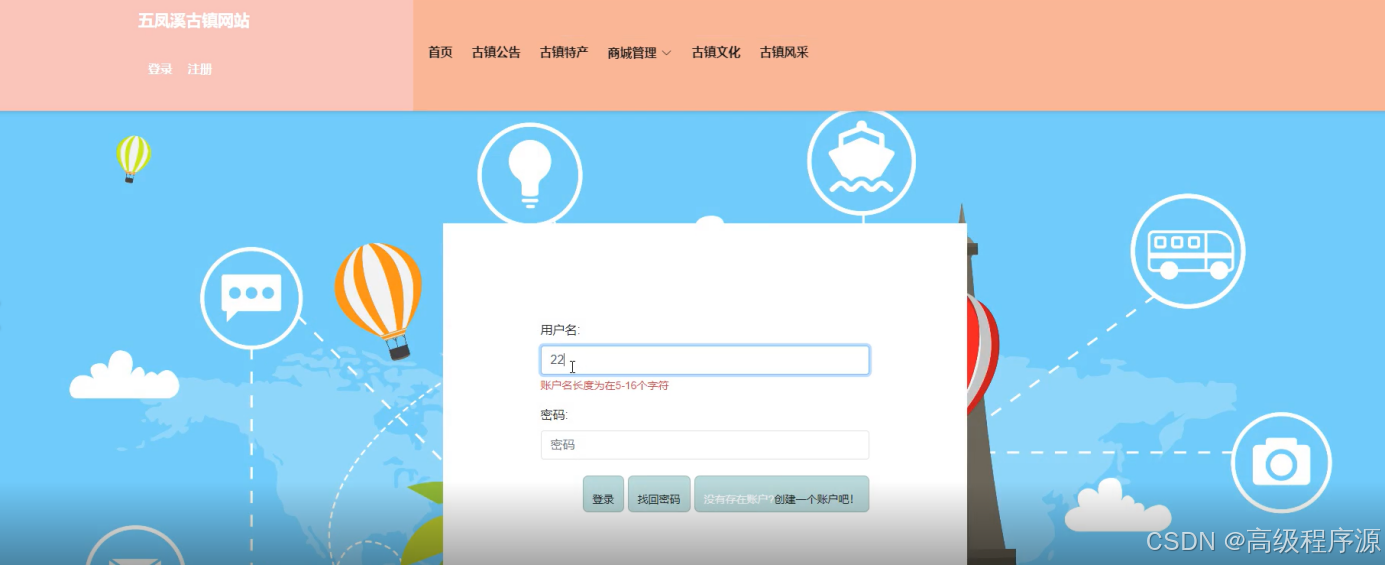Viewport: 1385px width, 565px height.
Task: Focus the 用户名 input field
Action: click(705, 360)
